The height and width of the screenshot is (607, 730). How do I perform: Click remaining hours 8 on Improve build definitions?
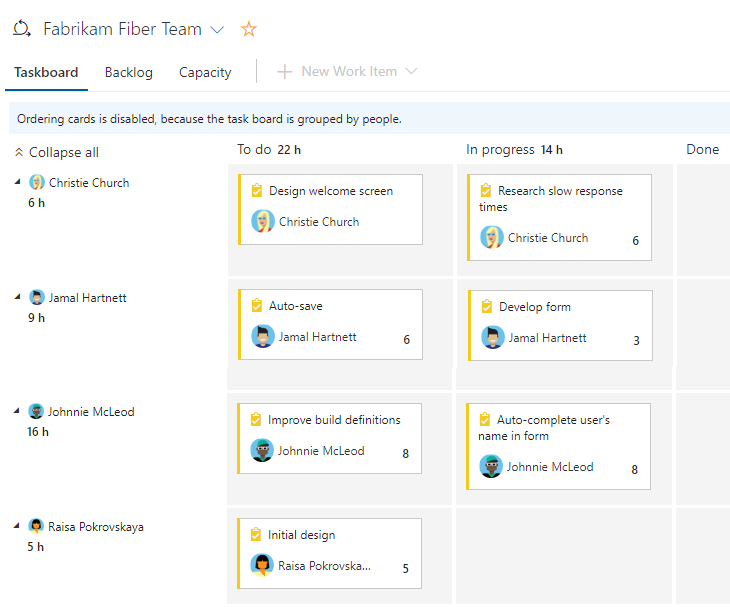(405, 453)
